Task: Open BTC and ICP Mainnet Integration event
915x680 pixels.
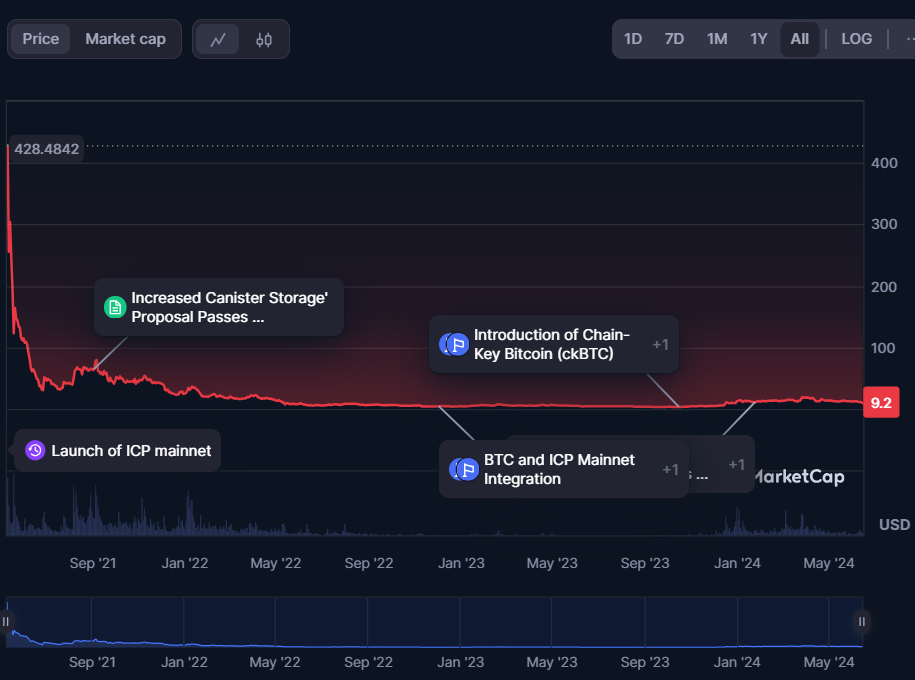Action: tap(564, 469)
